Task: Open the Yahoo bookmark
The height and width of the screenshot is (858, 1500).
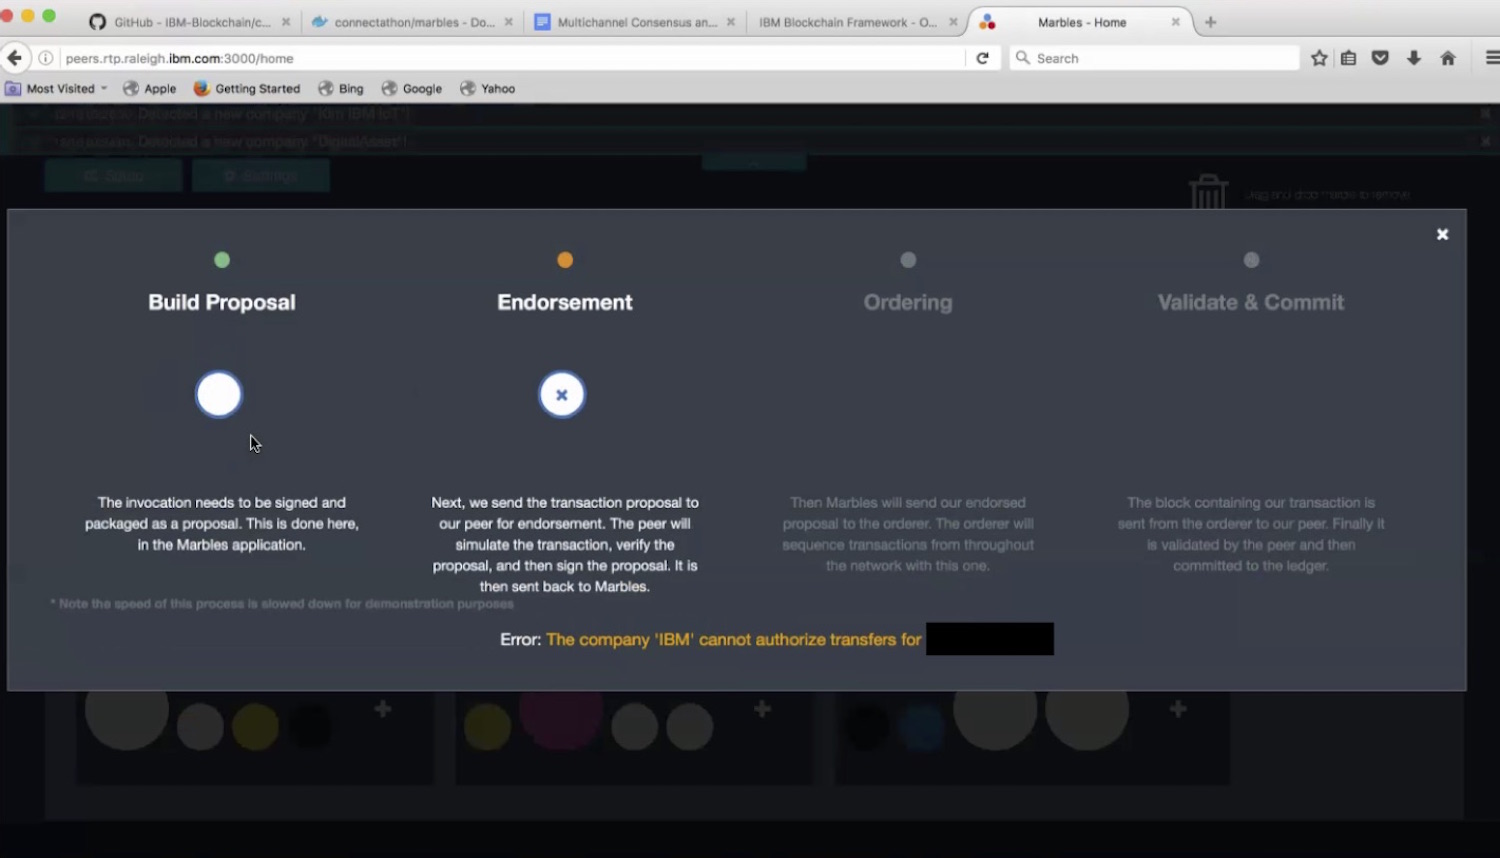Action: (x=488, y=88)
